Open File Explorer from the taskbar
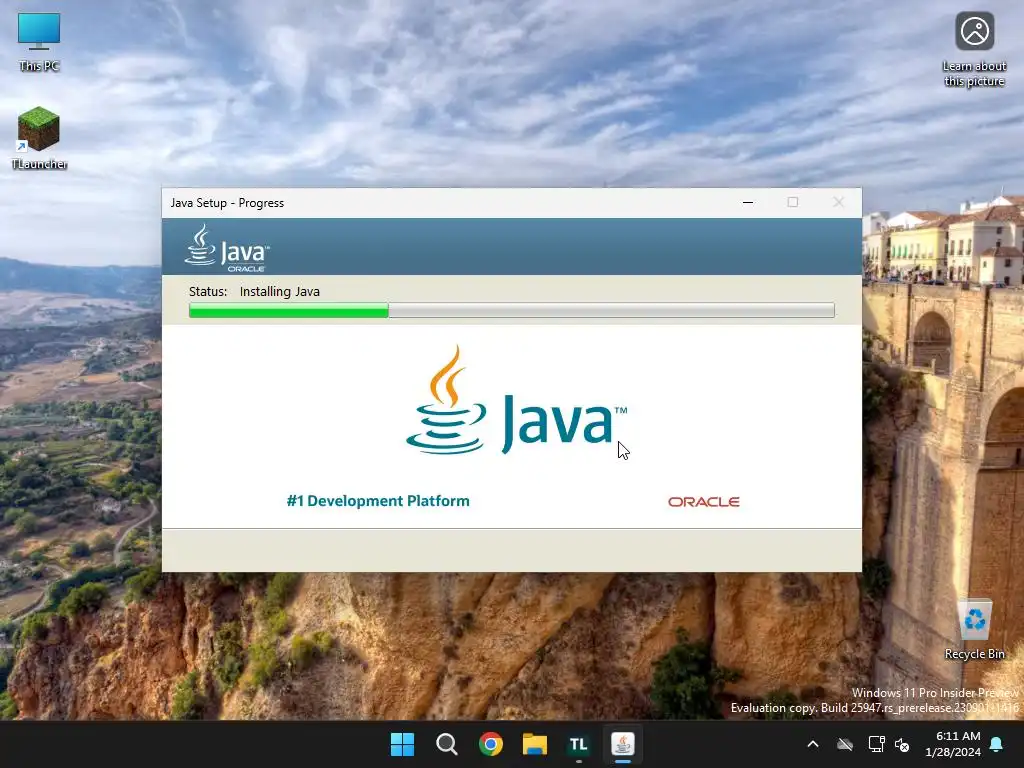This screenshot has height=768, width=1024. click(534, 744)
